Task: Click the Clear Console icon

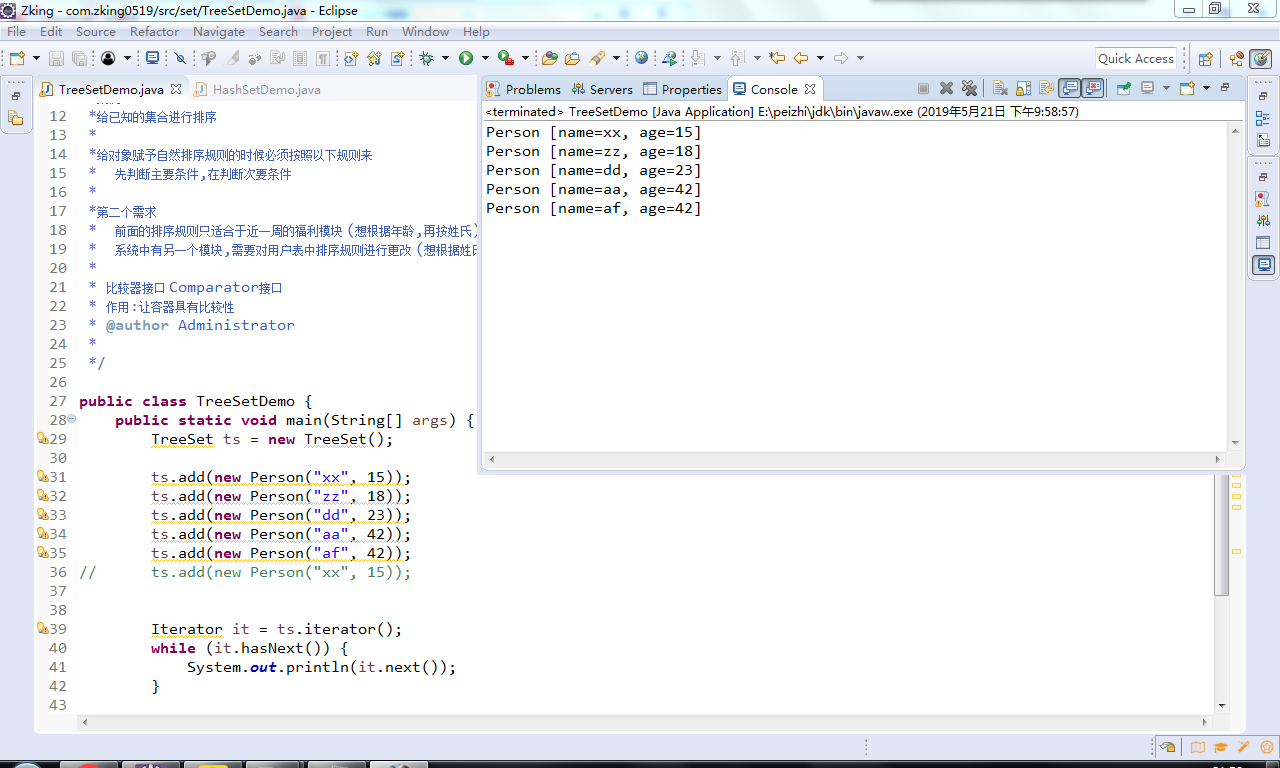Action: 999,89
